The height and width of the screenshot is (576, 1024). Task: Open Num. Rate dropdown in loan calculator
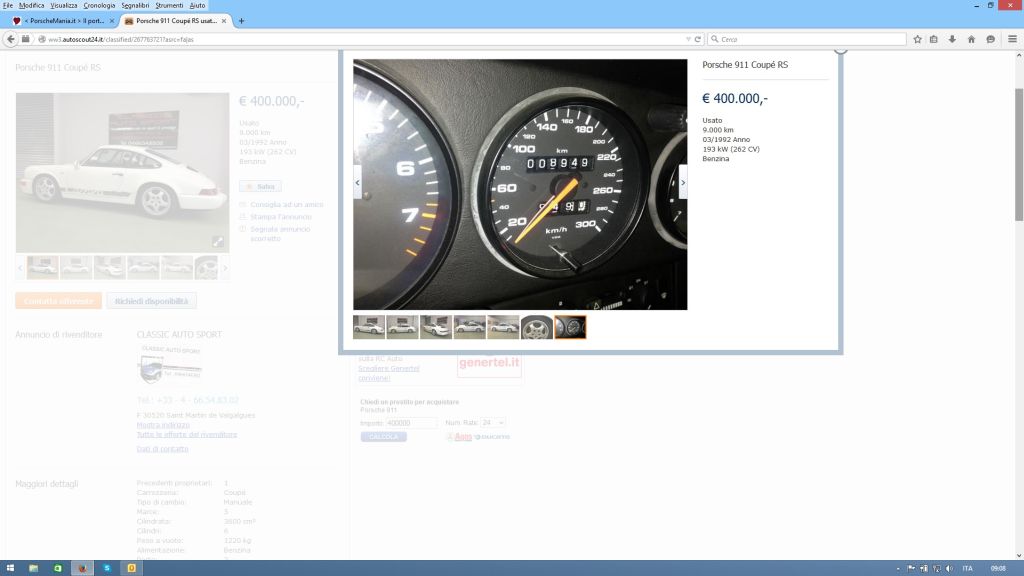[x=493, y=423]
